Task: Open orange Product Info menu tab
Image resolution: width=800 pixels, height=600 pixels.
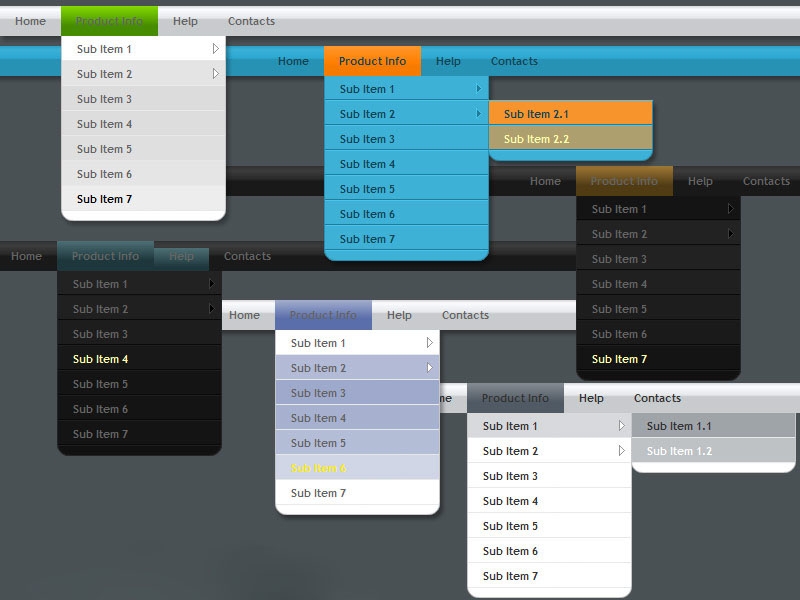Action: pyautogui.click(x=372, y=61)
